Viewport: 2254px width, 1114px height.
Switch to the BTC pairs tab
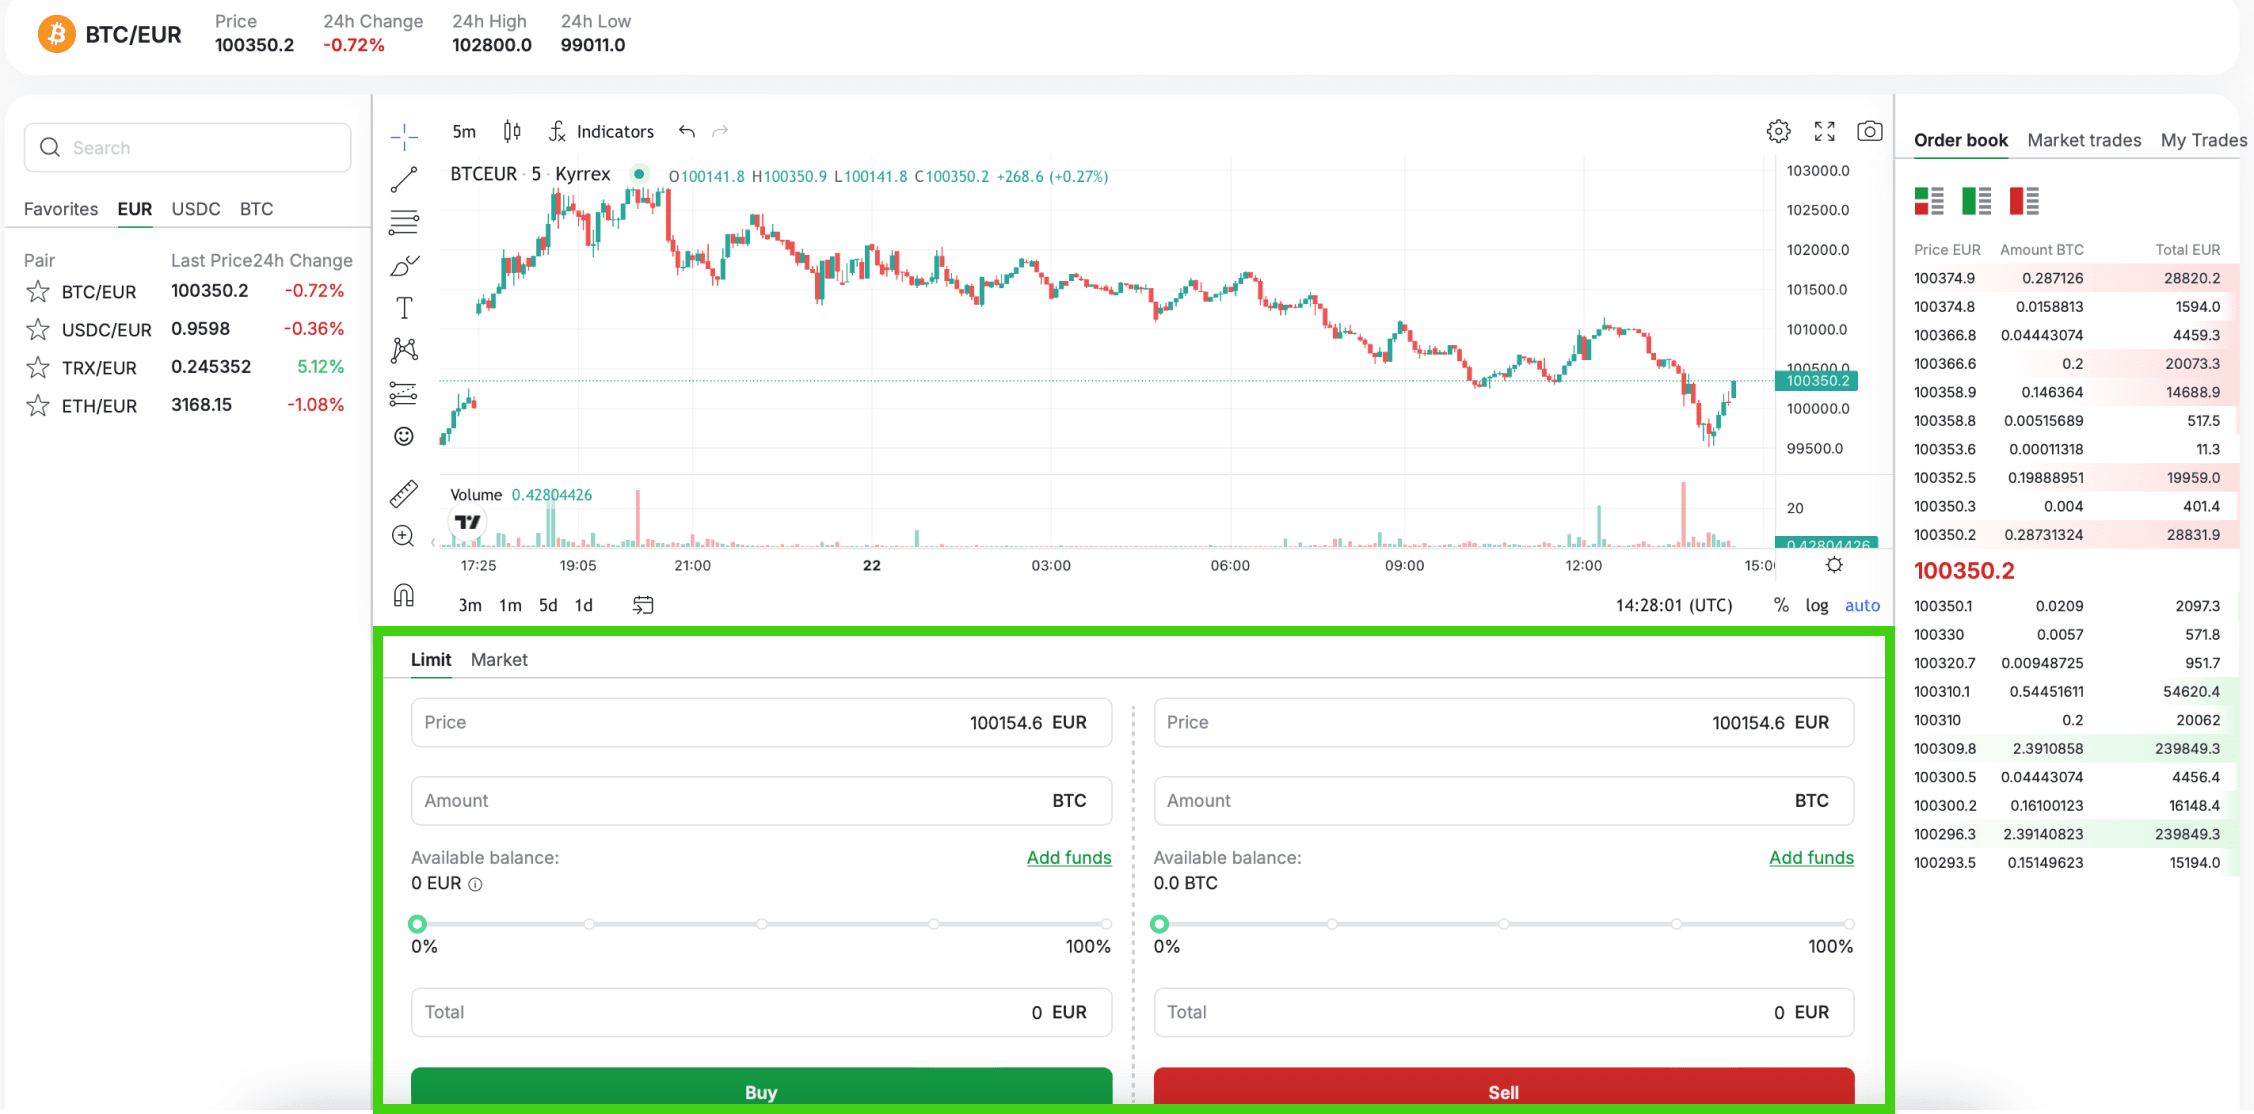click(x=256, y=209)
